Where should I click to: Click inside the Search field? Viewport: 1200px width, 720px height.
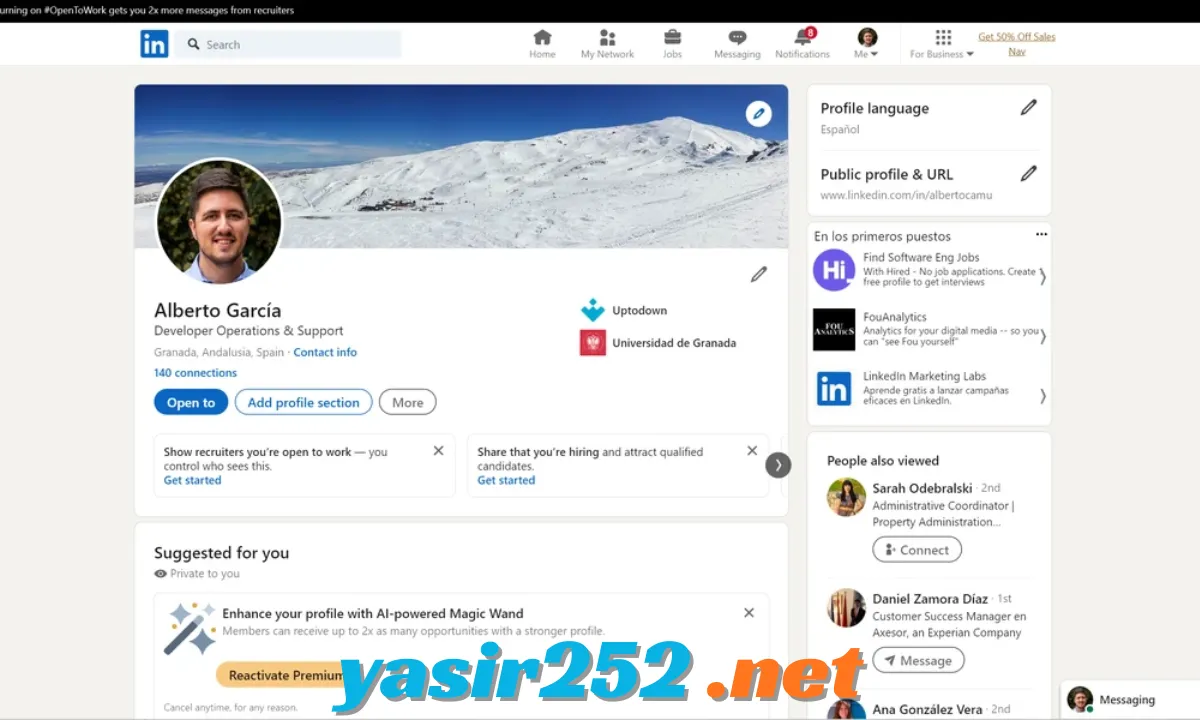(x=288, y=44)
